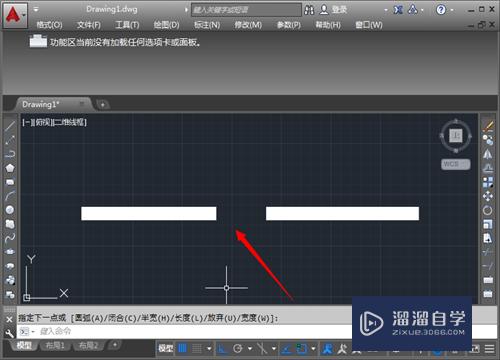Select the Revision Cloud tool
Screen dimensions: 500x360
(10, 224)
